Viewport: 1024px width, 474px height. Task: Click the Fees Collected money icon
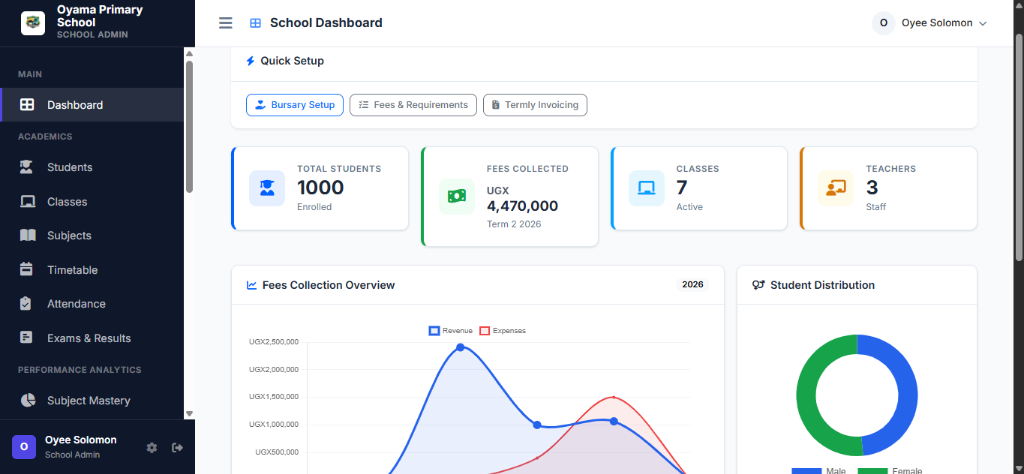pyautogui.click(x=456, y=197)
